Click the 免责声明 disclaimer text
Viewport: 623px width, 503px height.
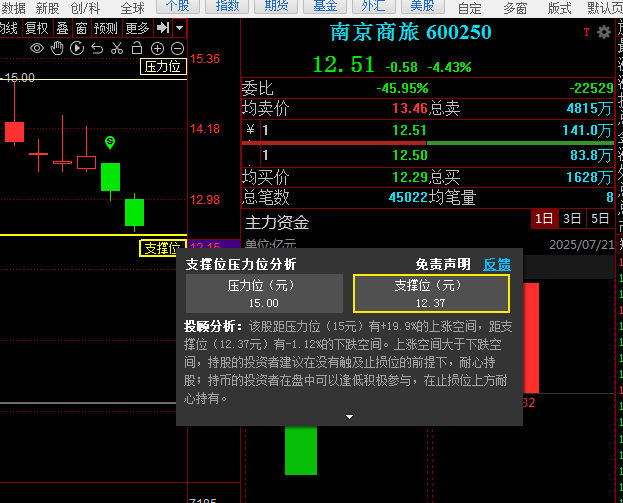443,264
